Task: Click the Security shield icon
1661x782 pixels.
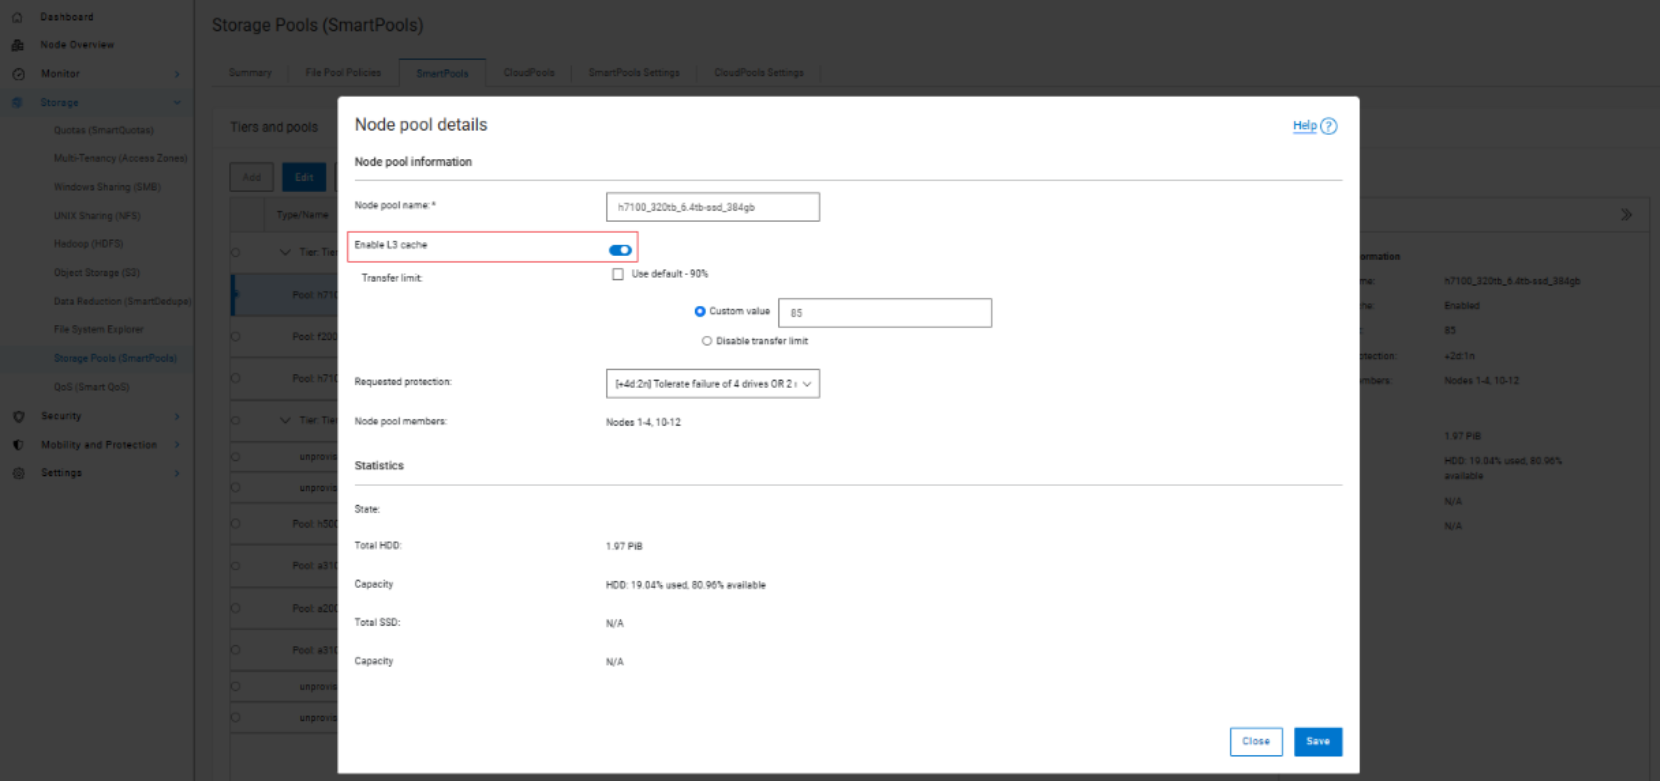Action: [x=18, y=416]
